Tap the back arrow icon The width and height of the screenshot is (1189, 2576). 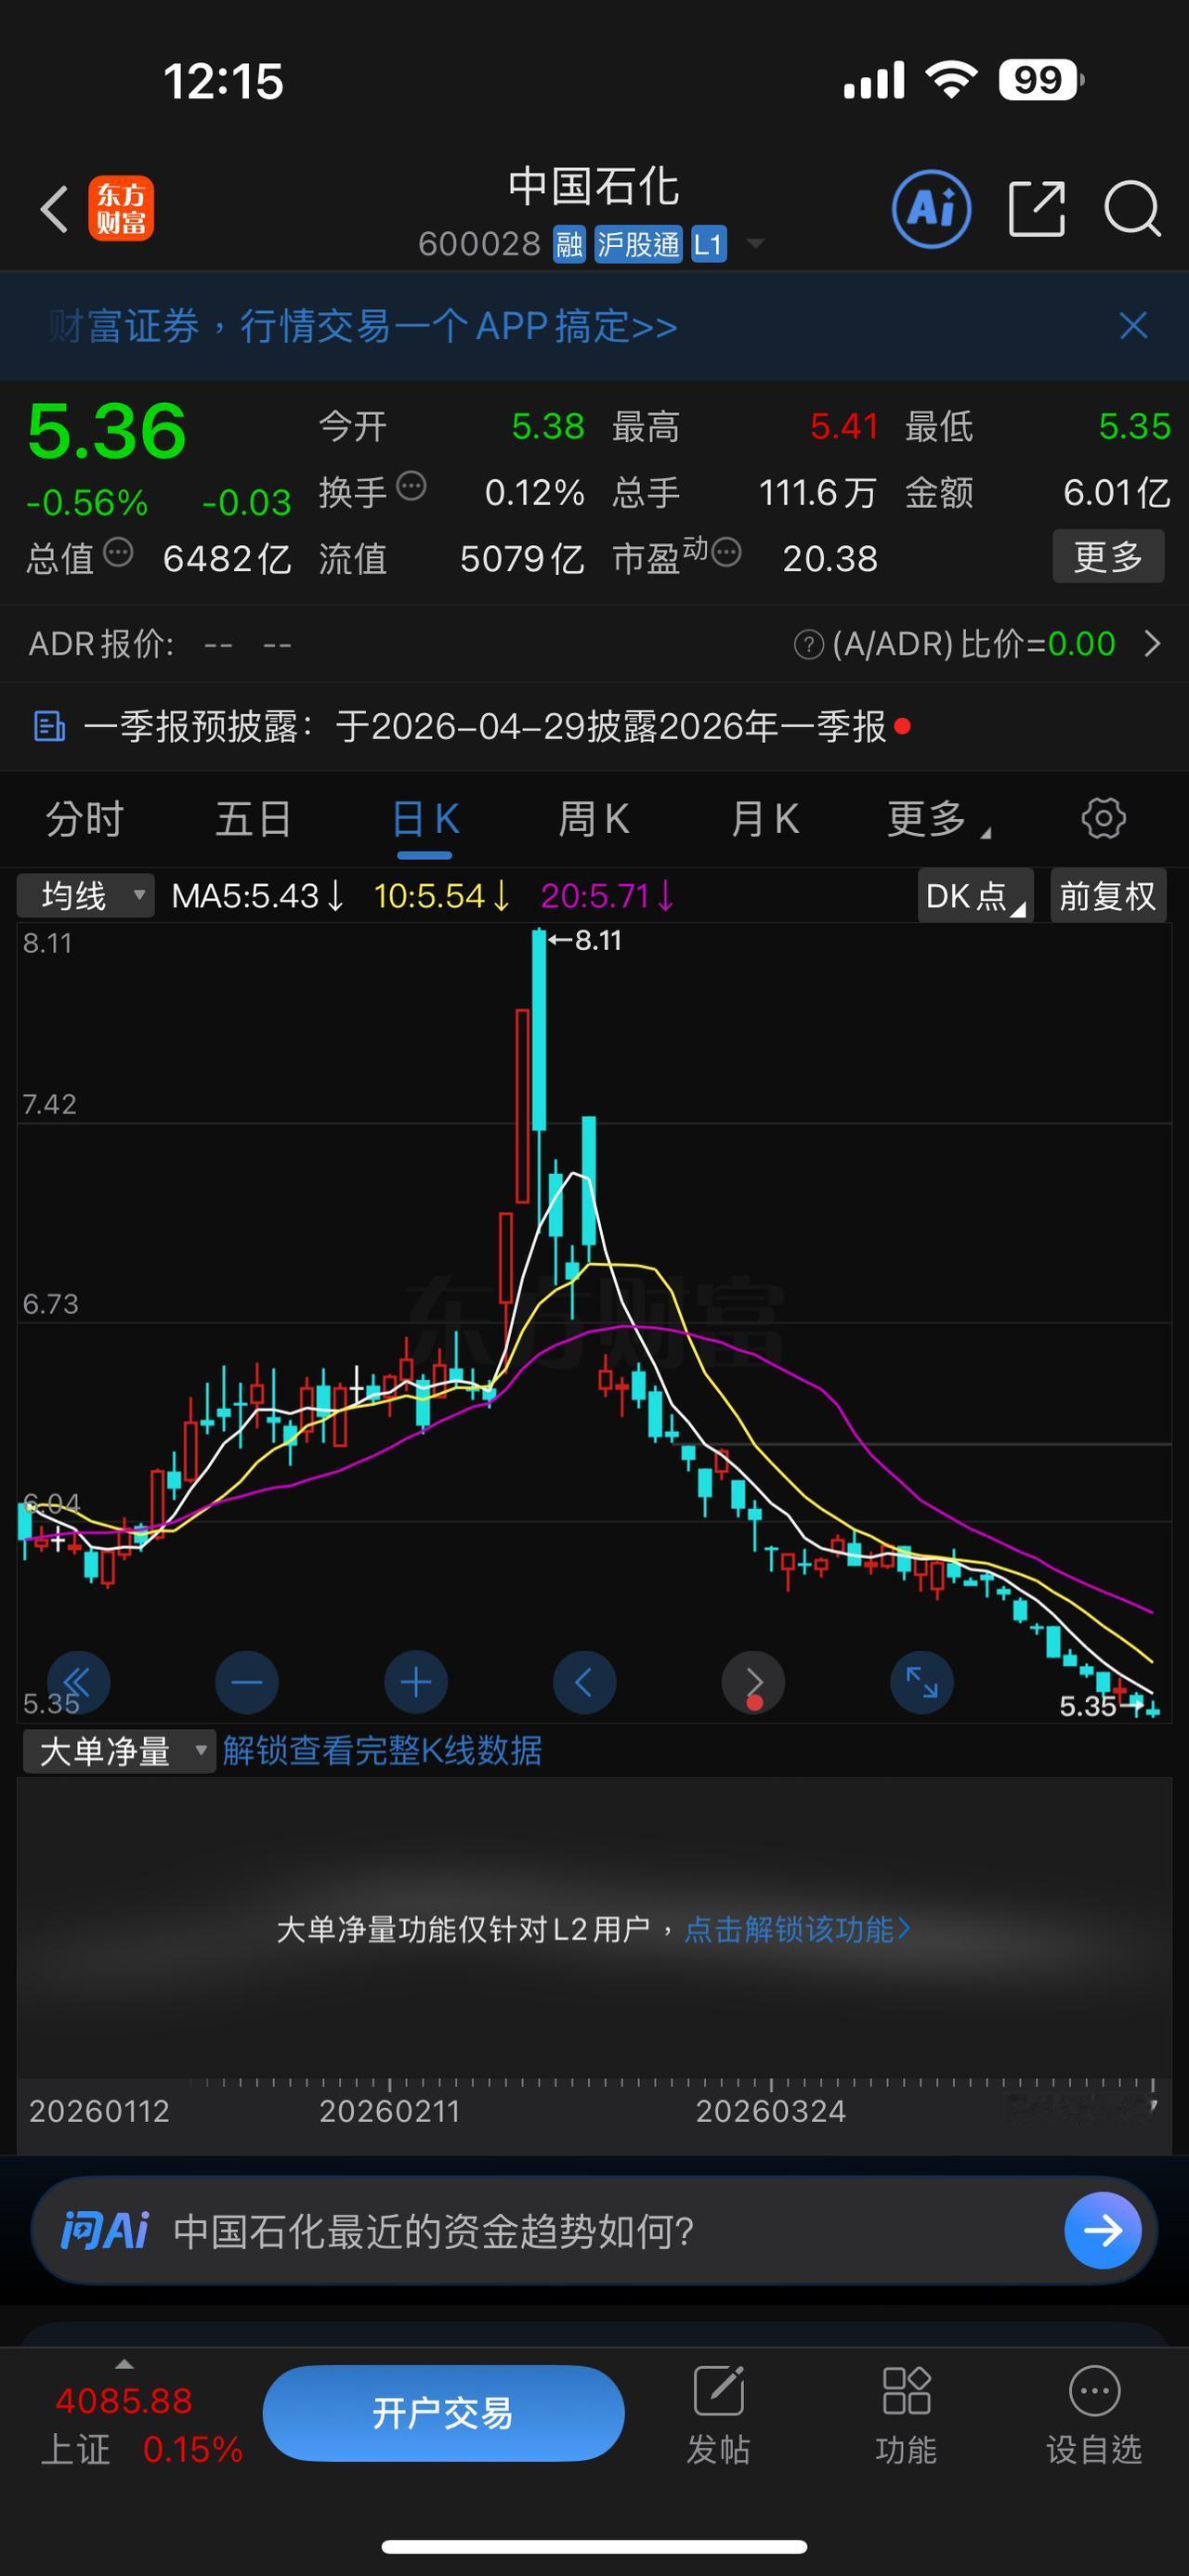coord(54,209)
